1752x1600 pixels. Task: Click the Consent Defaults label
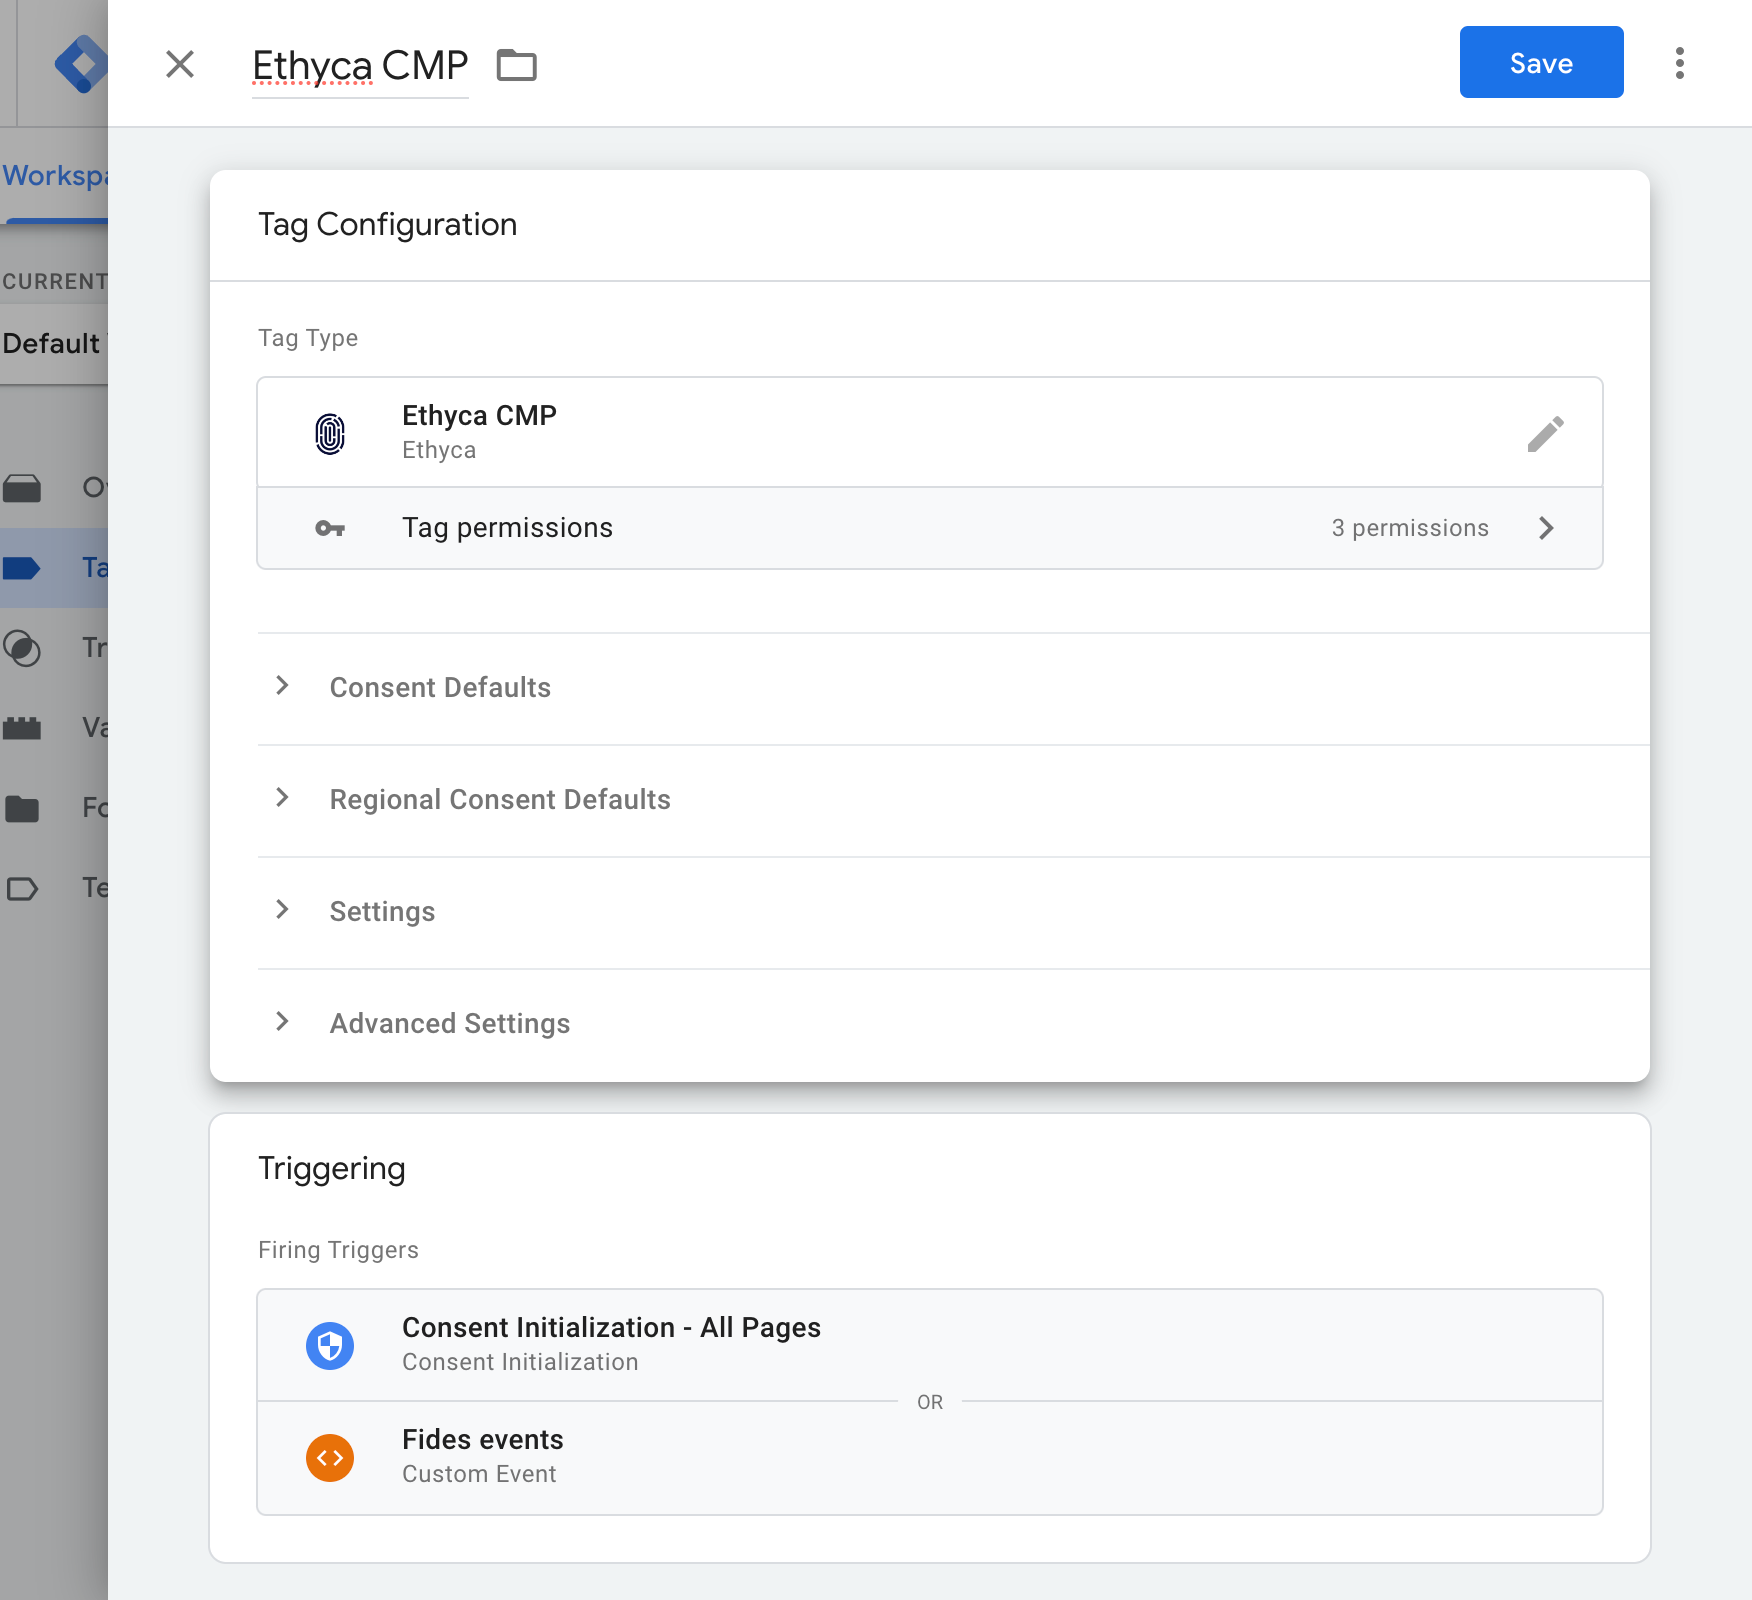coord(440,687)
